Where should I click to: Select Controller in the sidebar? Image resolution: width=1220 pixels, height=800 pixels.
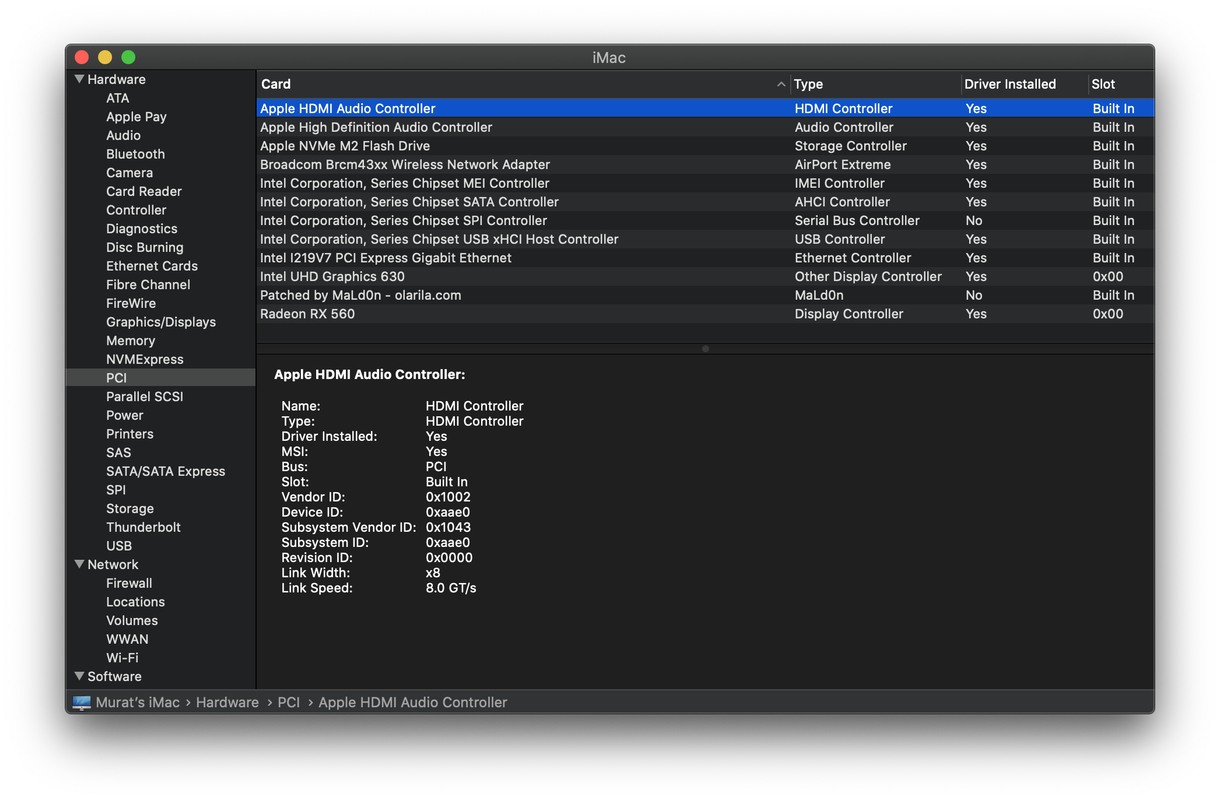click(136, 210)
